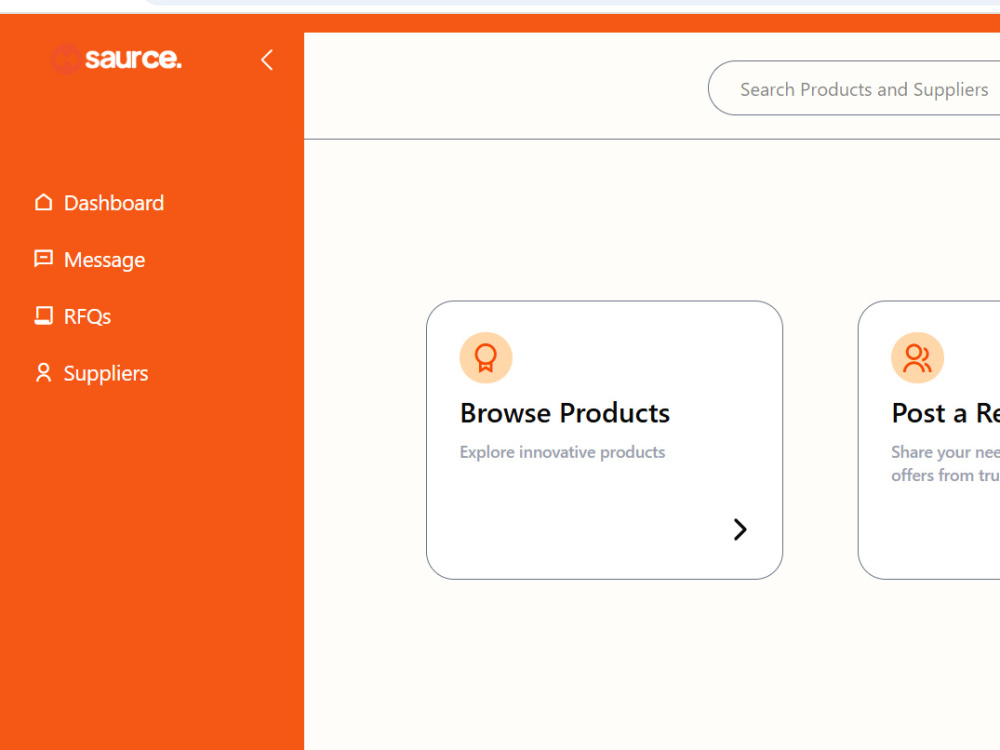Click the 'Explore innovative products' text
Screen dimensions: 1000x750
pyautogui.click(x=562, y=452)
